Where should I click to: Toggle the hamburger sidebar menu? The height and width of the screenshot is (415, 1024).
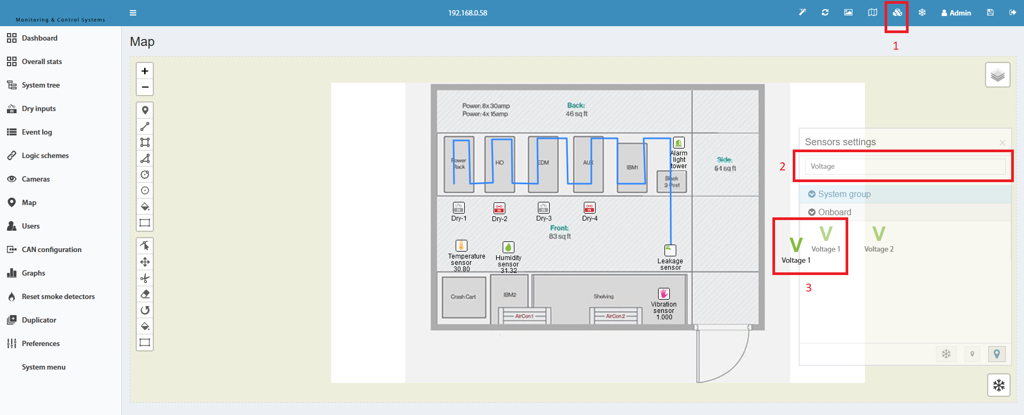[133, 13]
